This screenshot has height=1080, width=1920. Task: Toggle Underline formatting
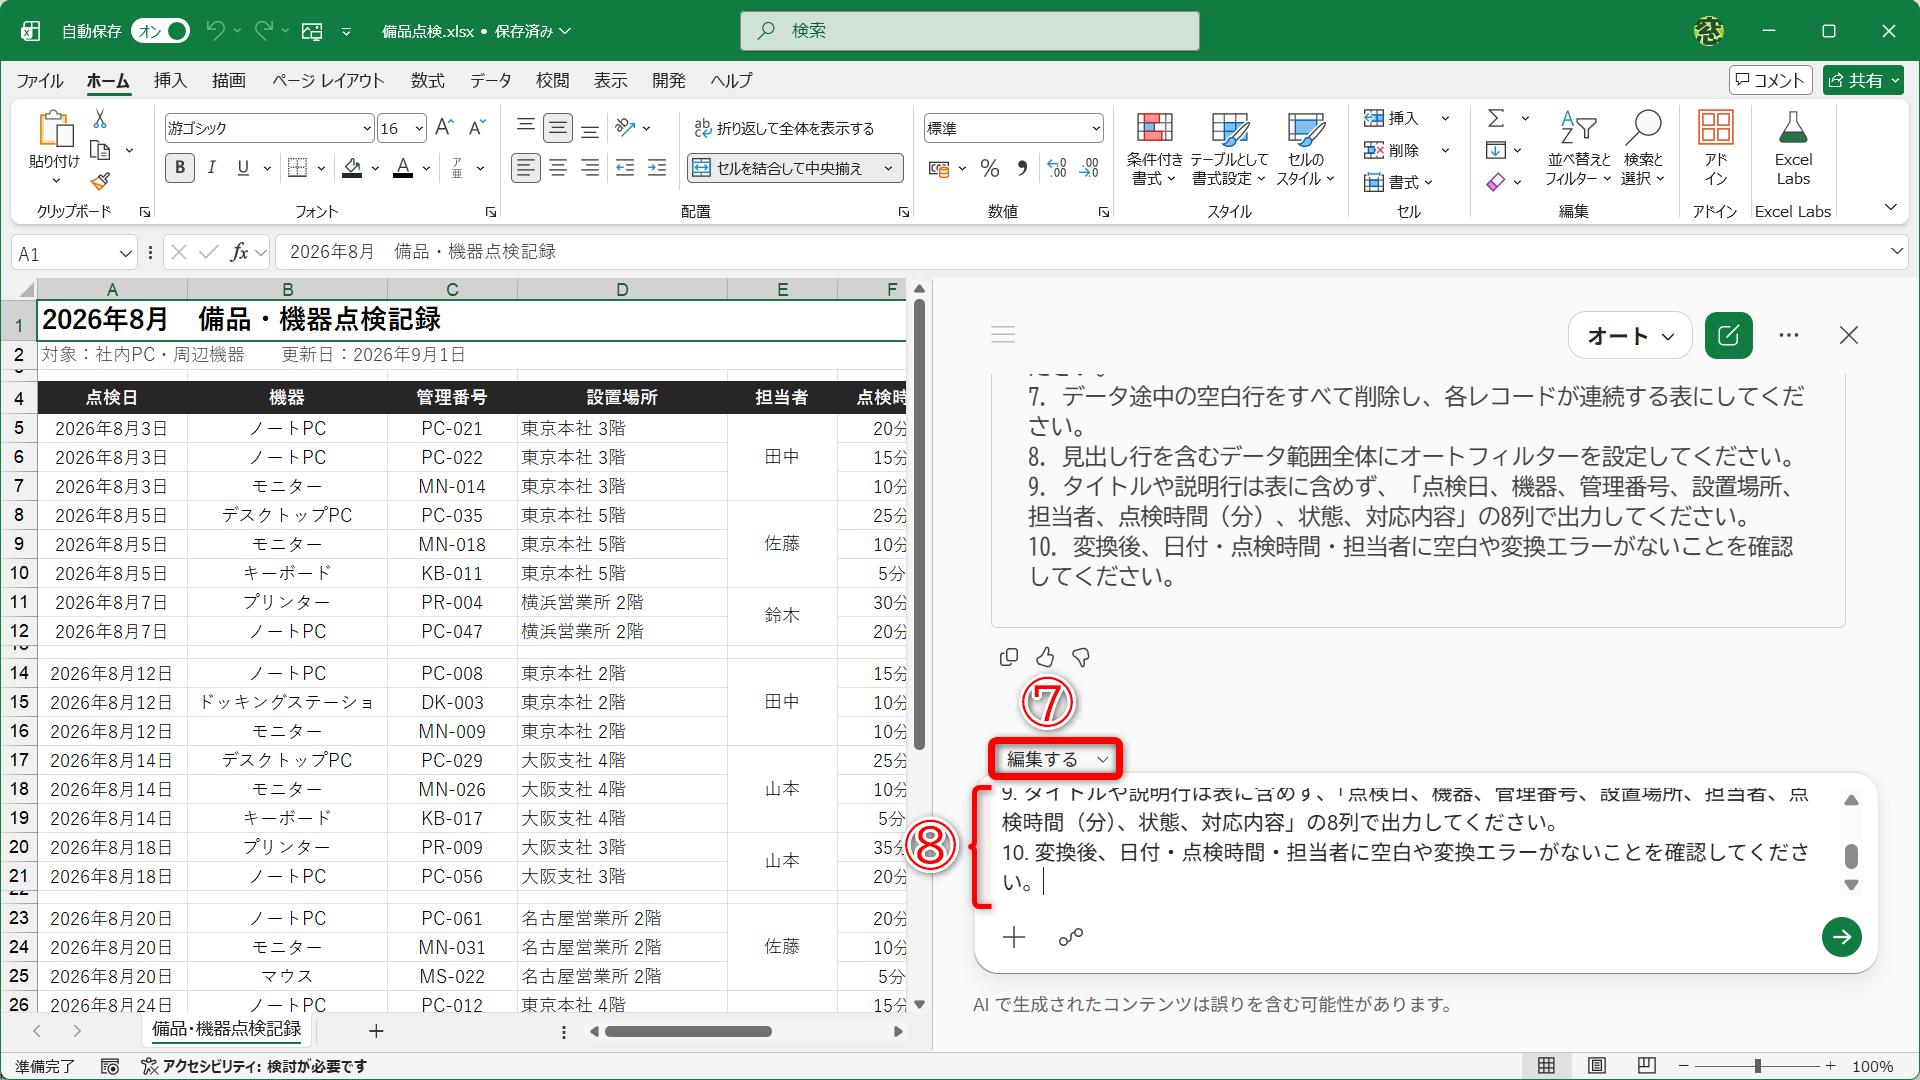point(243,168)
